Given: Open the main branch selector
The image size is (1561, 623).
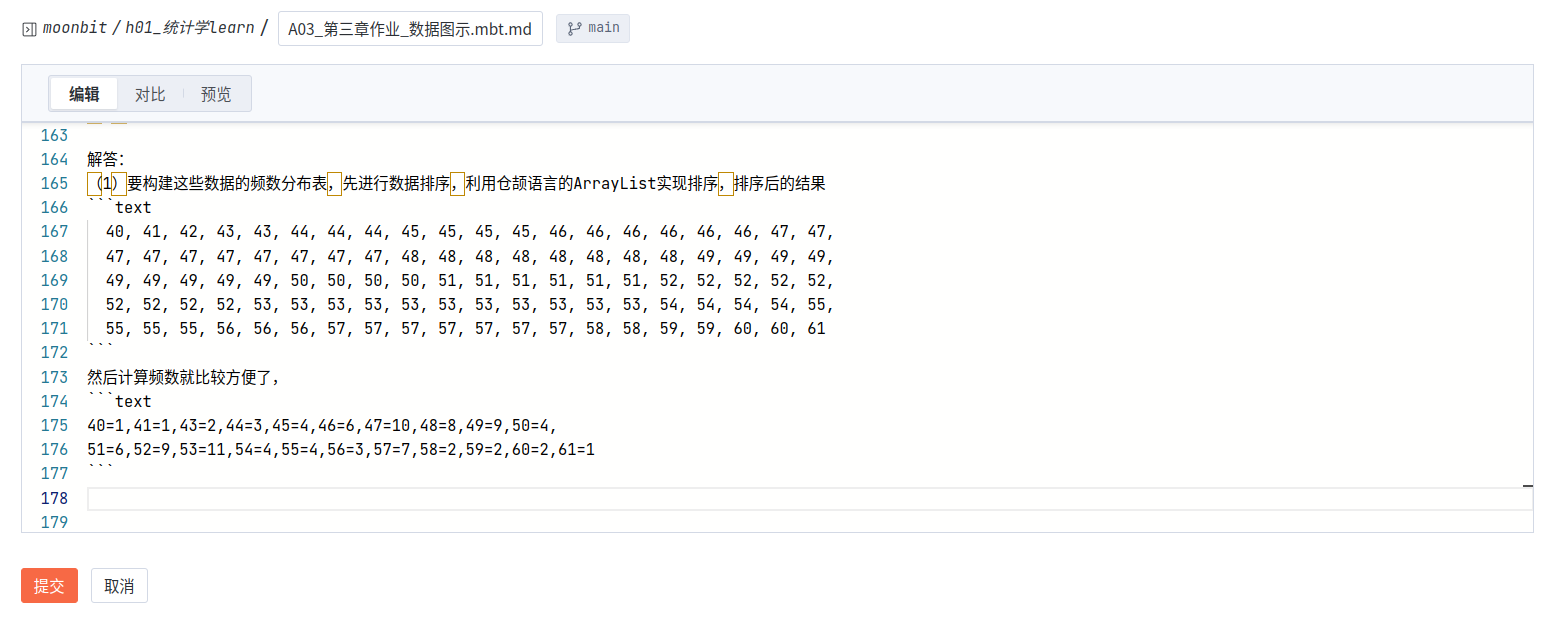Looking at the screenshot, I should 592,28.
